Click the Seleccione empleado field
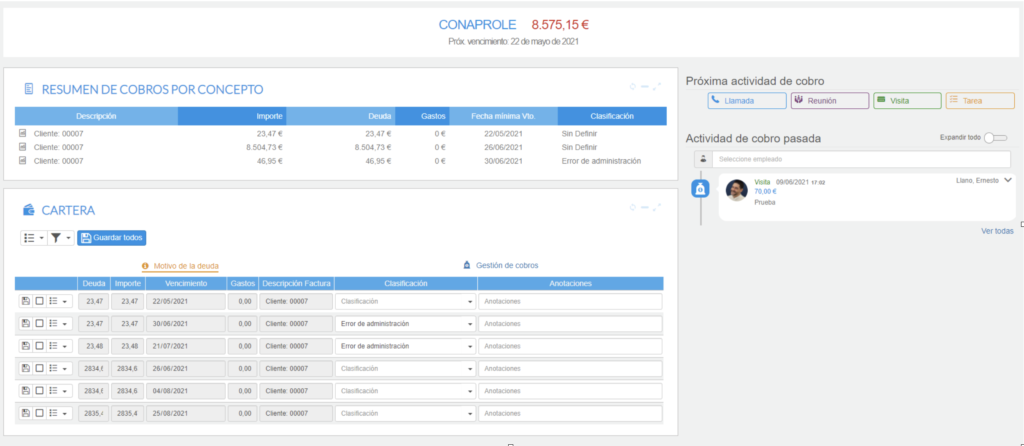Image resolution: width=1024 pixels, height=446 pixels. coord(861,159)
